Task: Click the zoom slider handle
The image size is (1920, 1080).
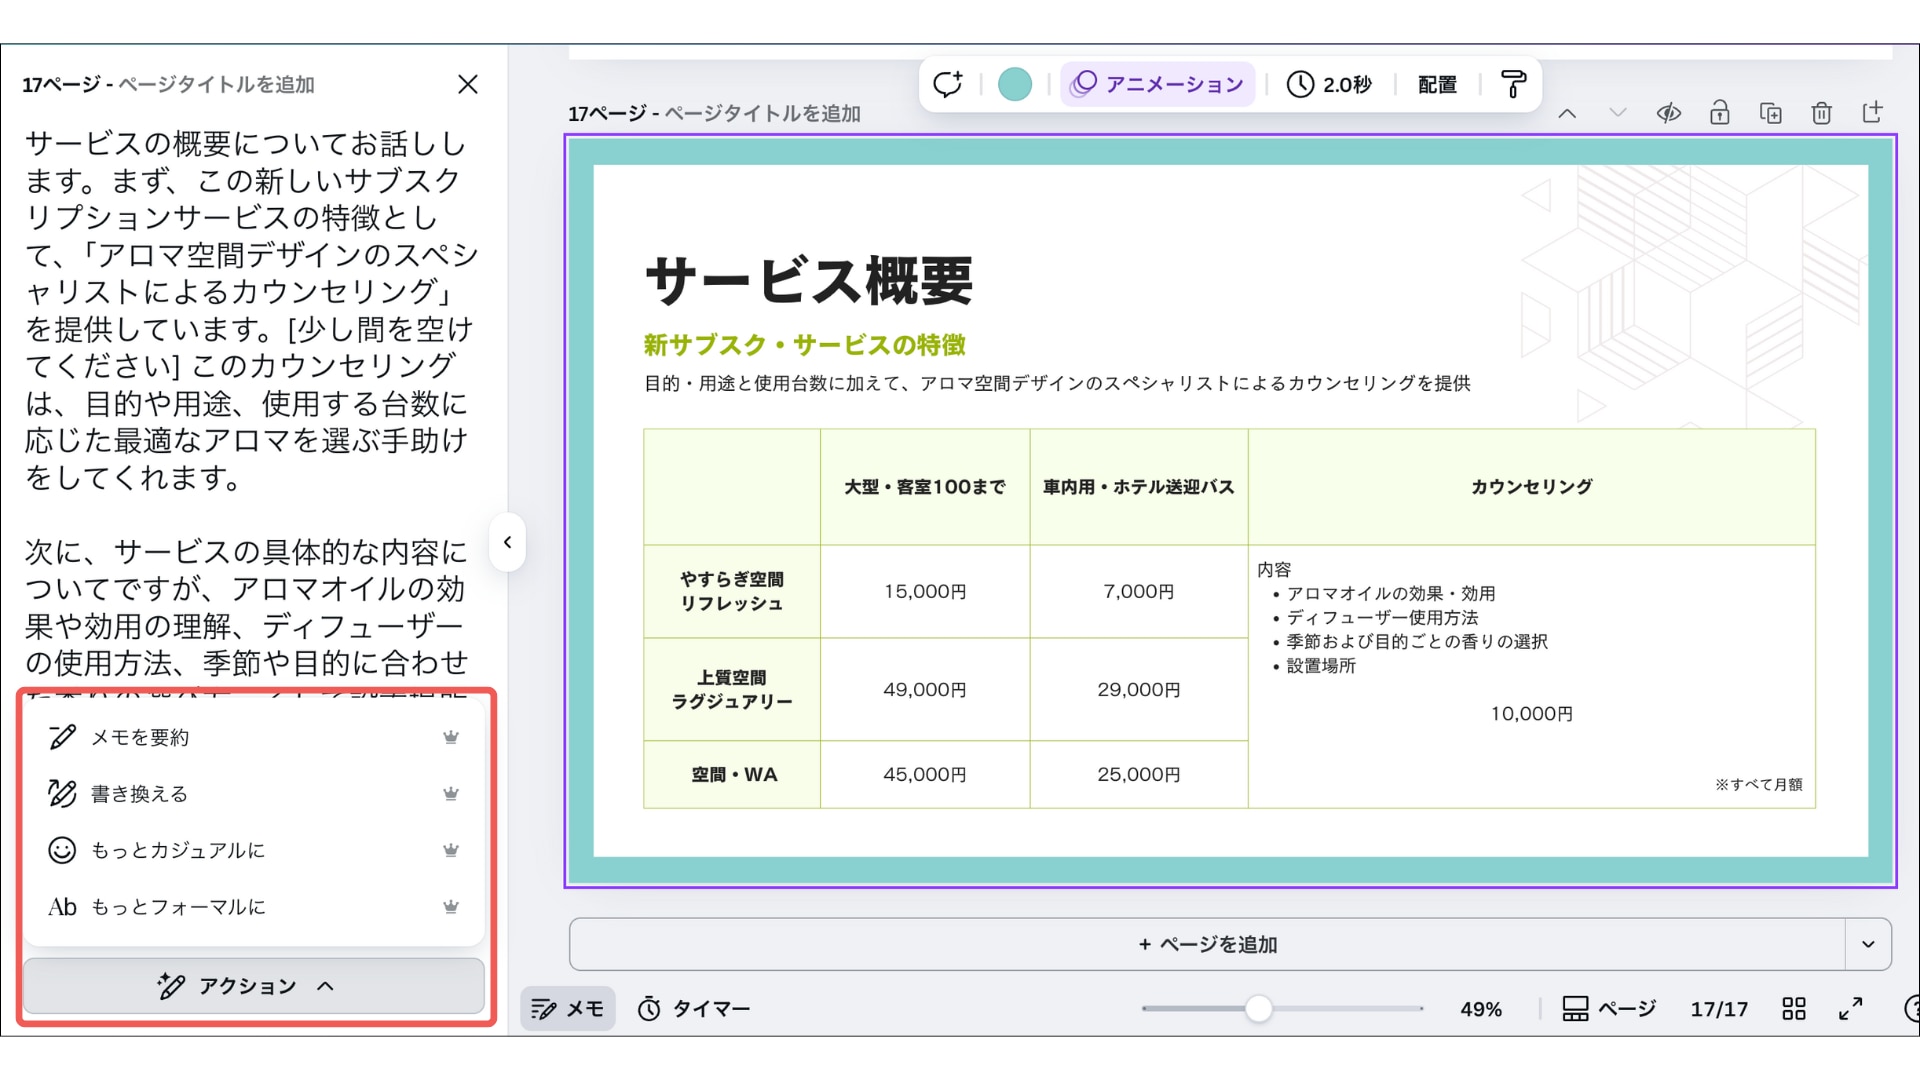Action: (x=1258, y=1009)
